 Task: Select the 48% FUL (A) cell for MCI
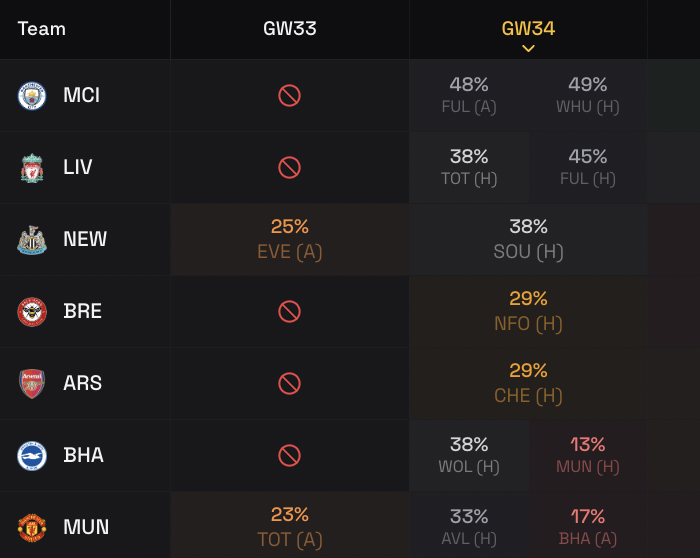[x=469, y=96]
